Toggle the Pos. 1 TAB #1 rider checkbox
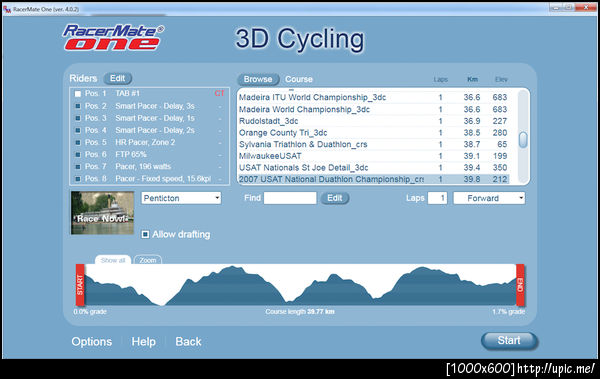 [x=78, y=94]
